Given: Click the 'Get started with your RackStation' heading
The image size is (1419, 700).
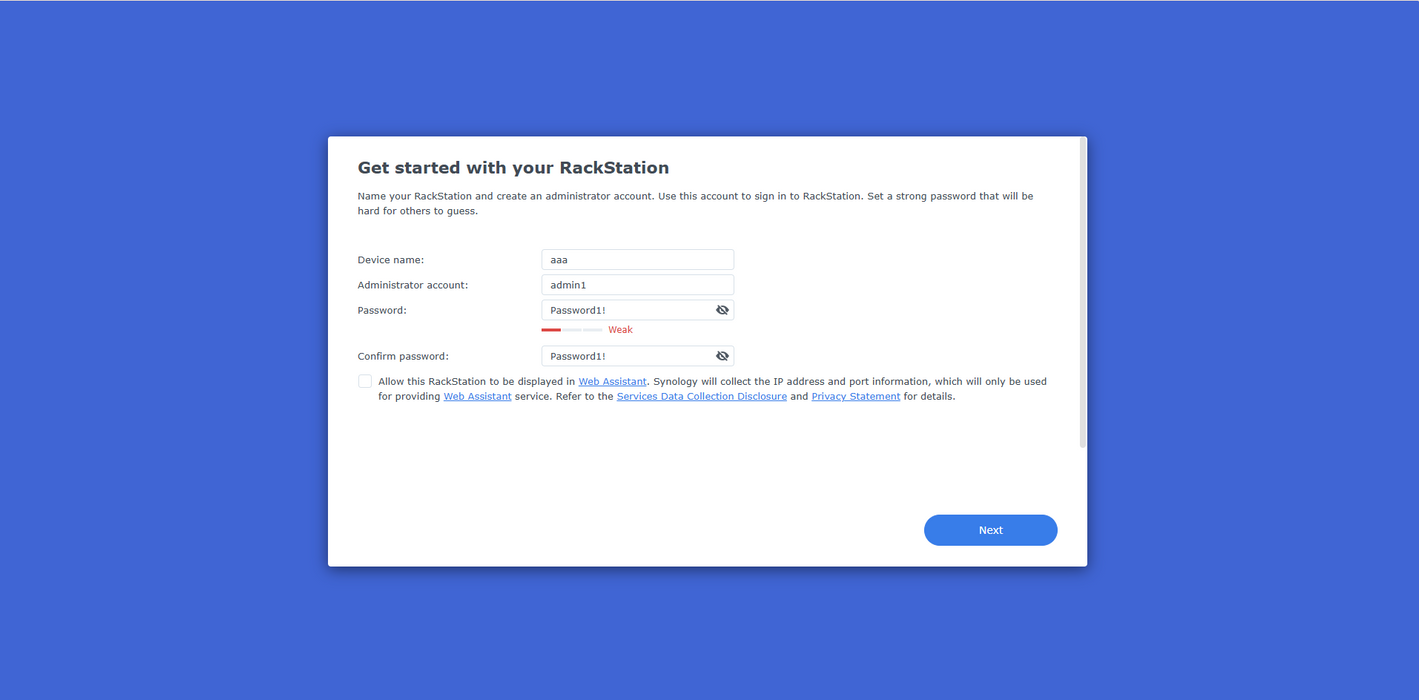Looking at the screenshot, I should [513, 168].
